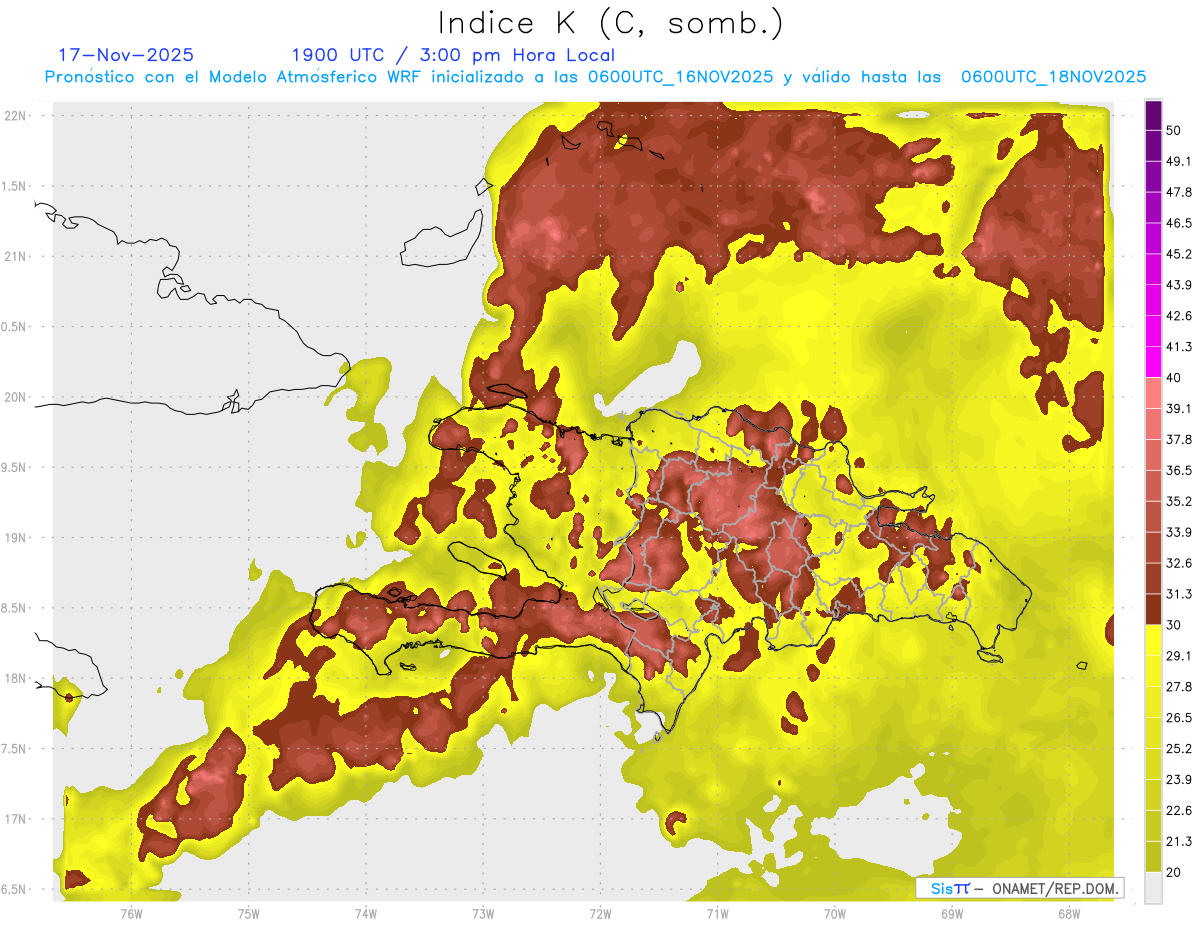Click legend value '22.6'

1179,811
